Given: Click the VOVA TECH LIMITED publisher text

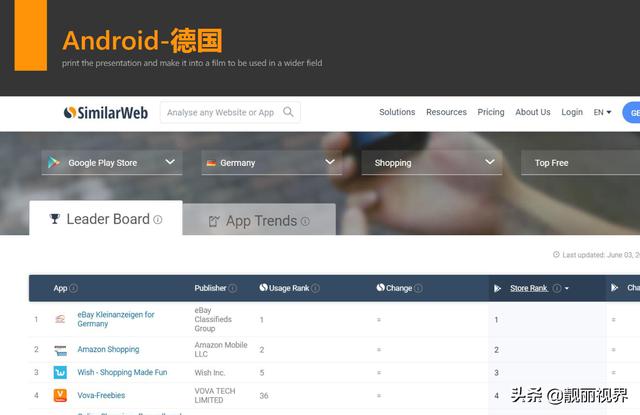Looking at the screenshot, I should pyautogui.click(x=215, y=395).
